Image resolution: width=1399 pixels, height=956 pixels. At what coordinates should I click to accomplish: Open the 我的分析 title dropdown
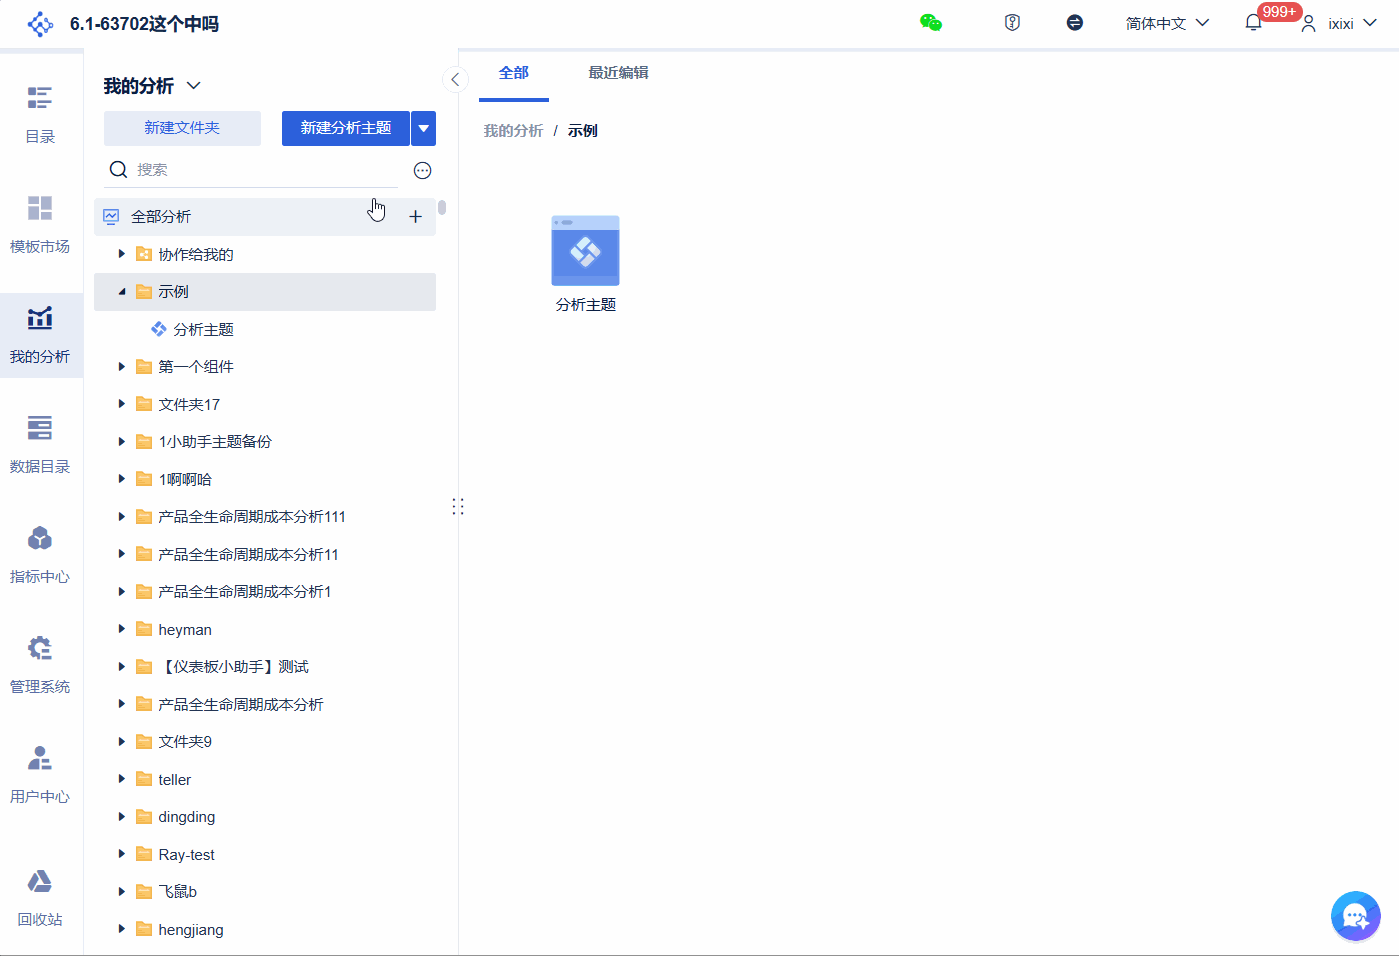point(194,86)
